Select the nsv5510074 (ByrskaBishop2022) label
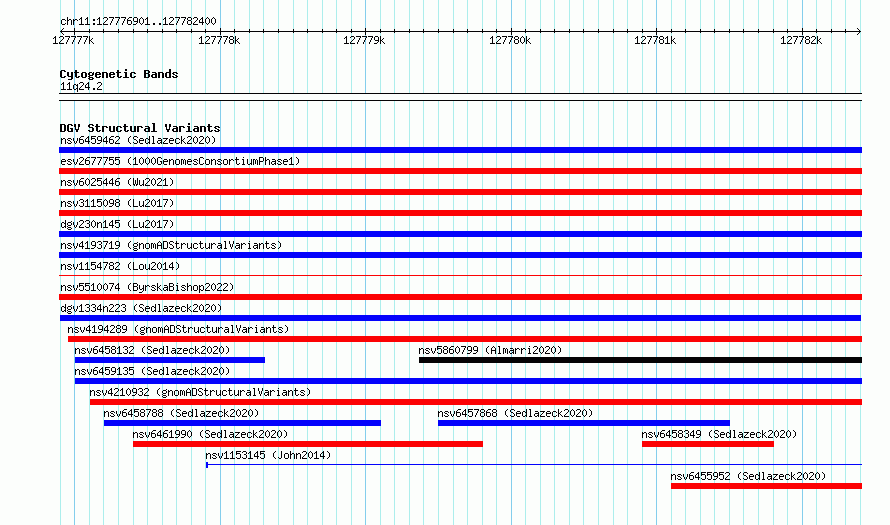Image resolution: width=890 pixels, height=525 pixels. pyautogui.click(x=147, y=287)
